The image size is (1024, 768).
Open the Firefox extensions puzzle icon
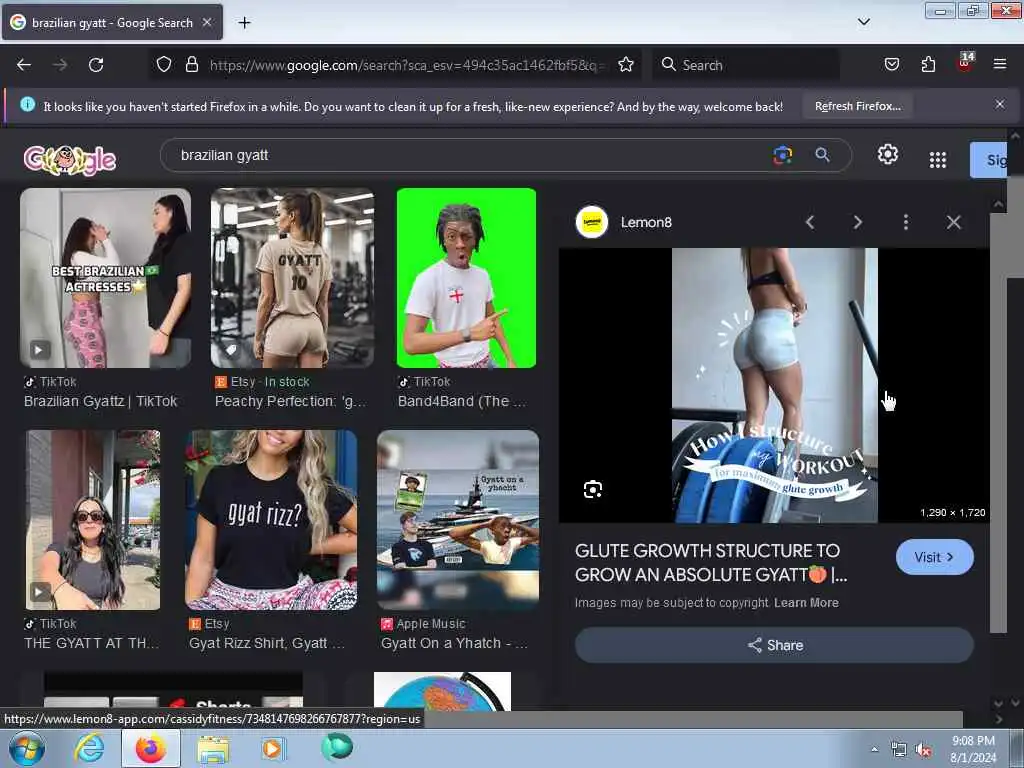pos(928,64)
